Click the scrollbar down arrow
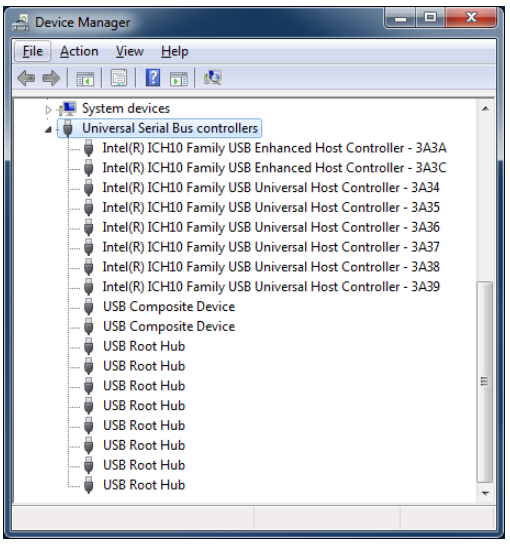This screenshot has width=510, height=544. pyautogui.click(x=485, y=493)
